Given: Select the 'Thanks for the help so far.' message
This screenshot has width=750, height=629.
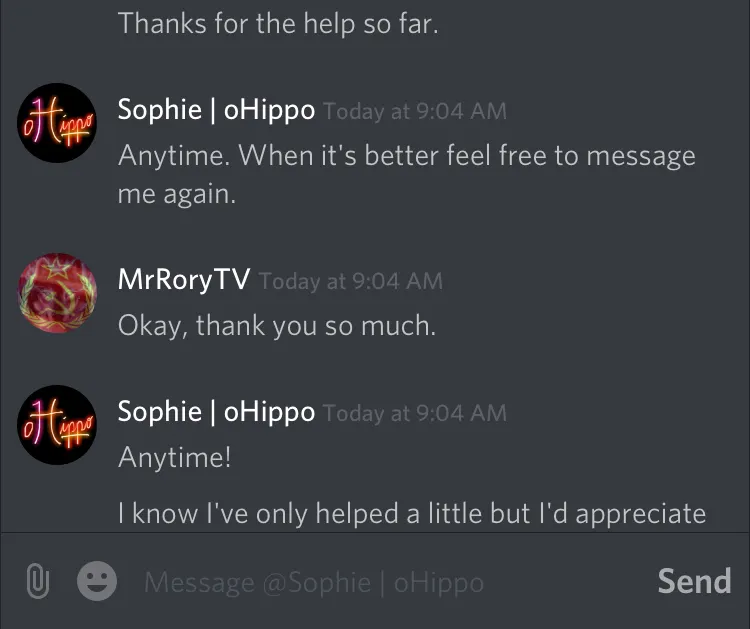Looking at the screenshot, I should [x=278, y=23].
